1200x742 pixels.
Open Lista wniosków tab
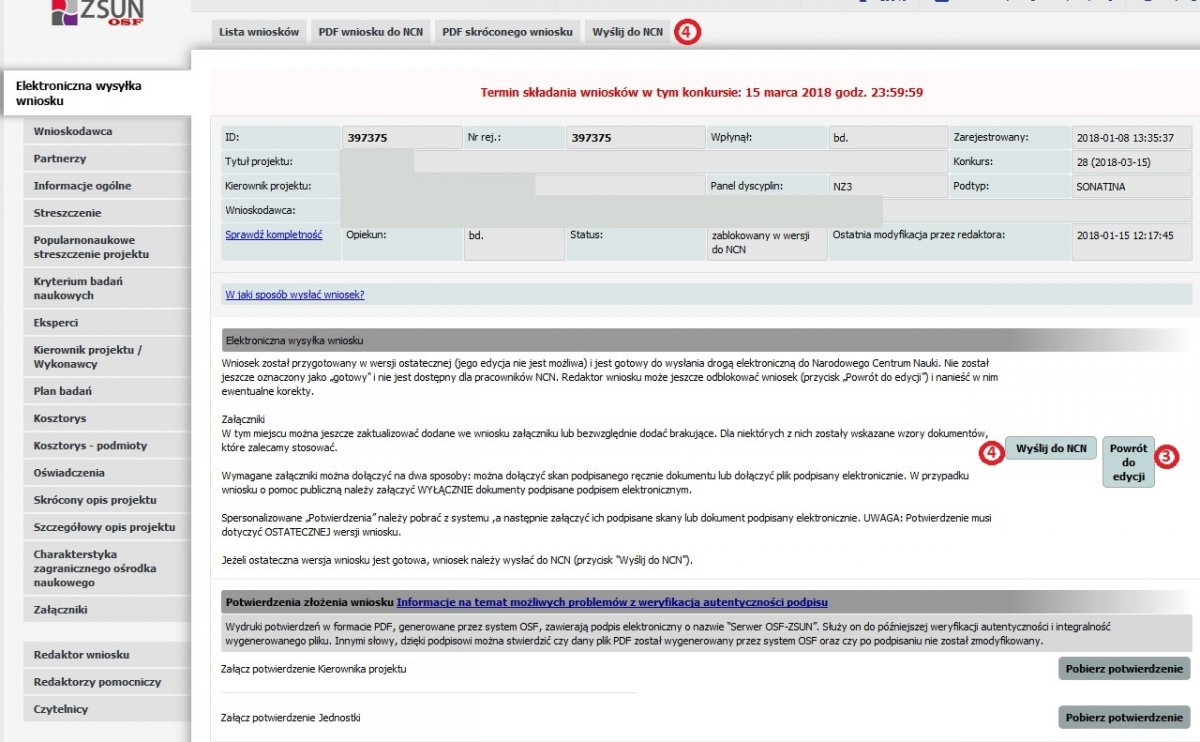coord(259,32)
